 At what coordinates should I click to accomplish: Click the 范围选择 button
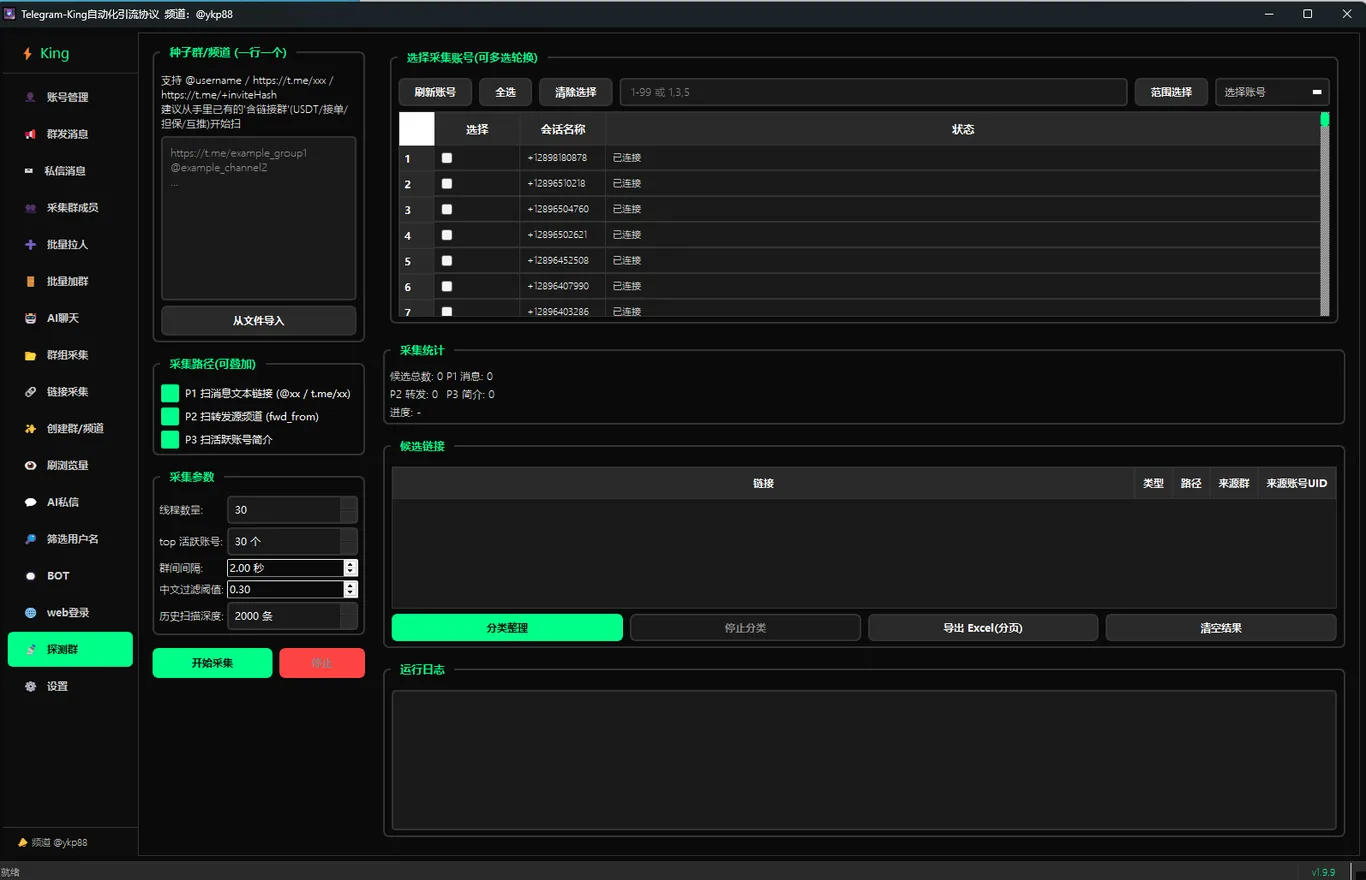click(x=1171, y=92)
